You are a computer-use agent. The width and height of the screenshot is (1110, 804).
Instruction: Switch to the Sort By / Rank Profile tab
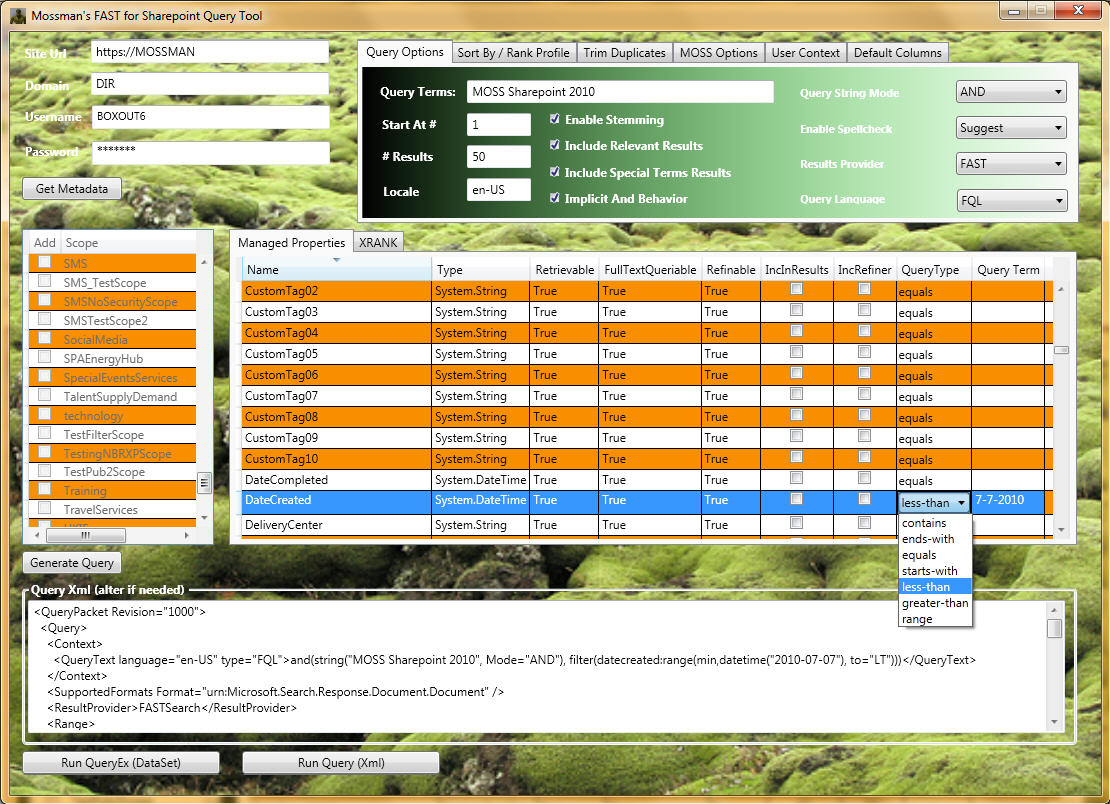513,53
